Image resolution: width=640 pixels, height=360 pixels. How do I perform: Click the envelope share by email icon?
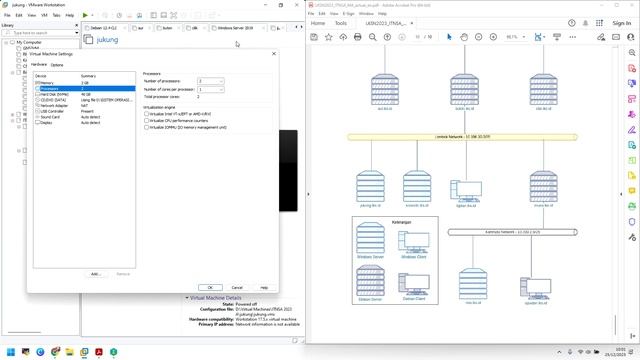616,37
